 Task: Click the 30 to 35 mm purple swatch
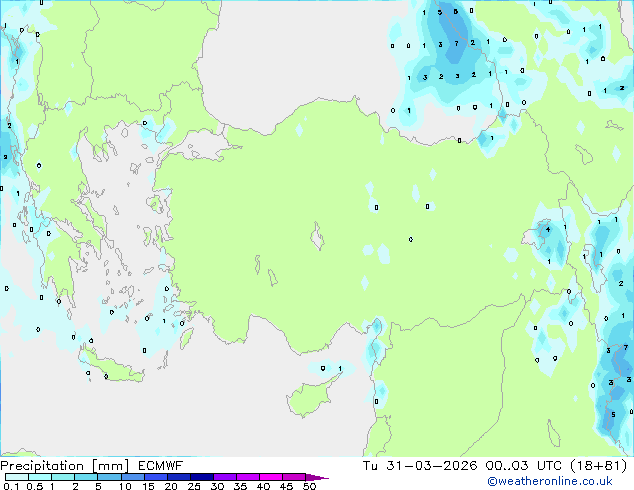225,477
